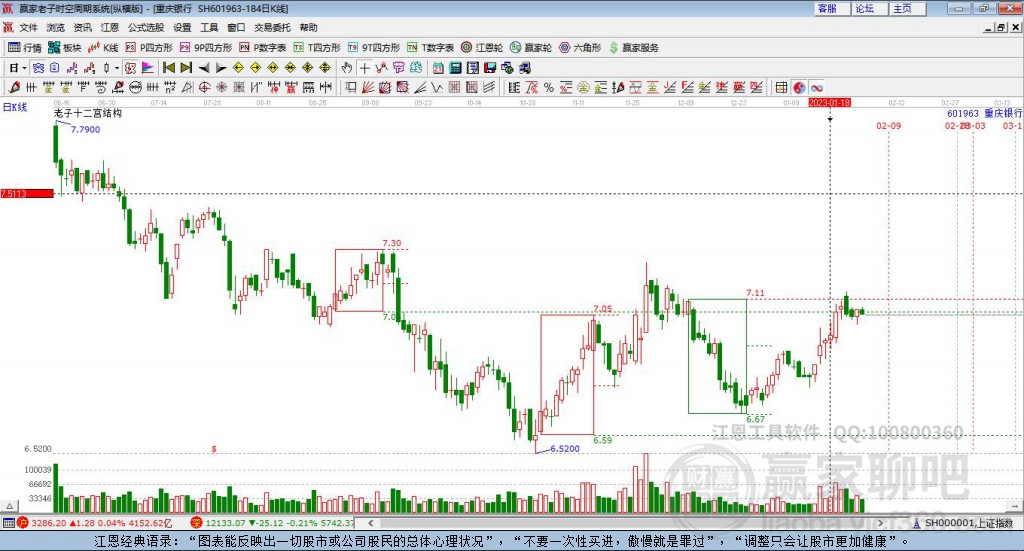Open the 六角形 hexagon tool

coord(580,48)
